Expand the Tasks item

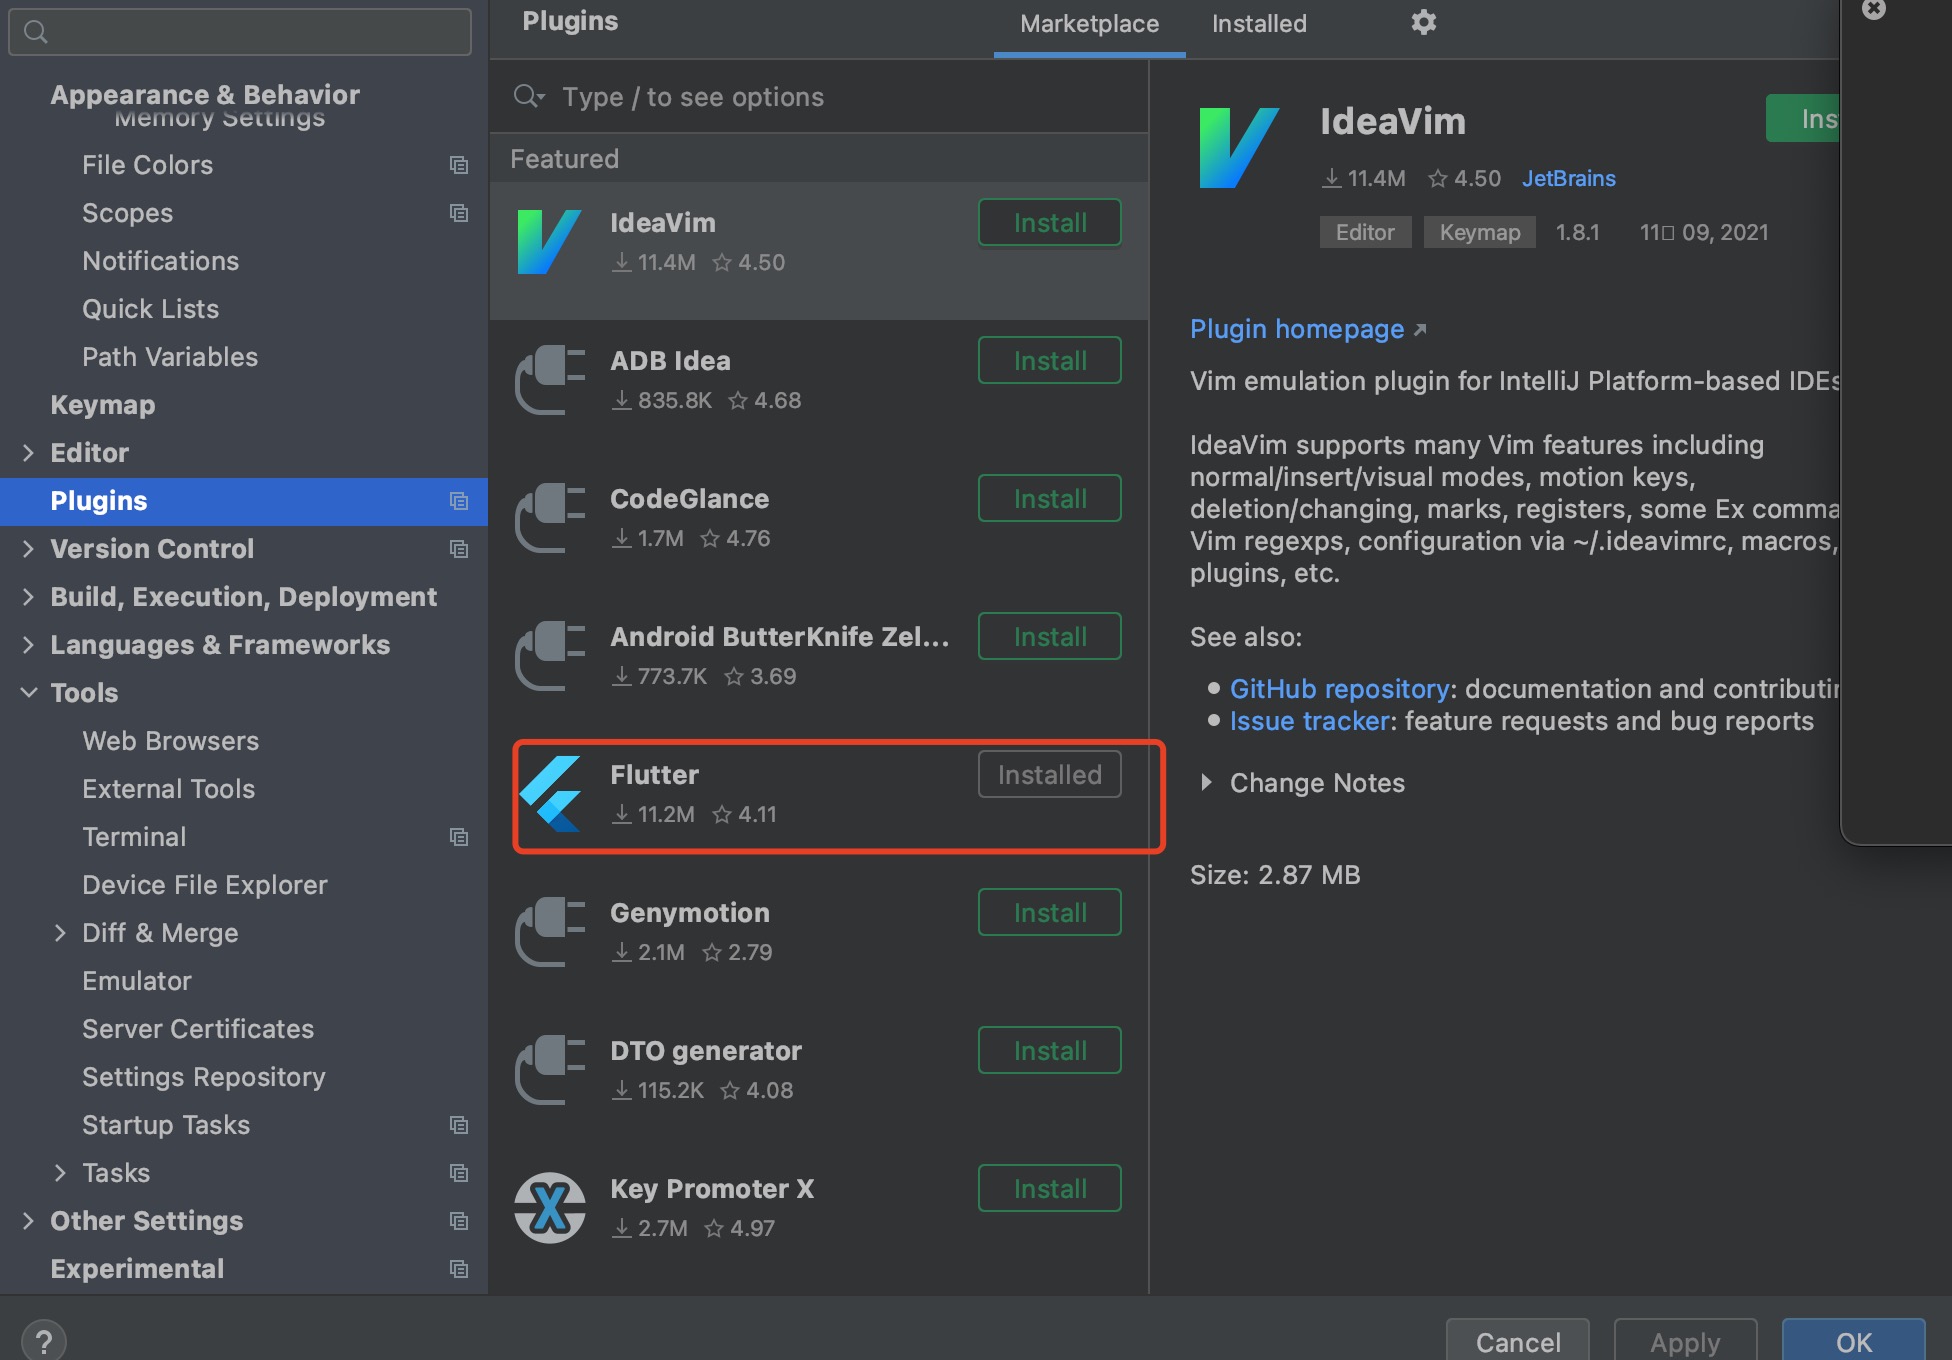pos(60,1173)
